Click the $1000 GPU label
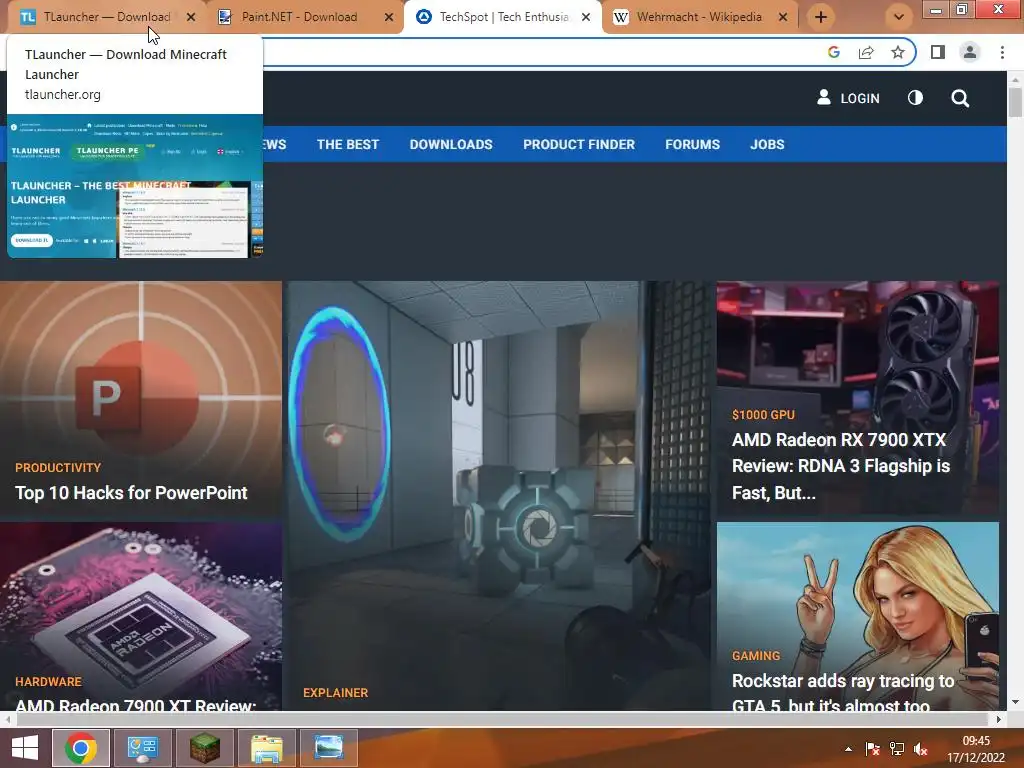1024x768 pixels. [x=763, y=415]
